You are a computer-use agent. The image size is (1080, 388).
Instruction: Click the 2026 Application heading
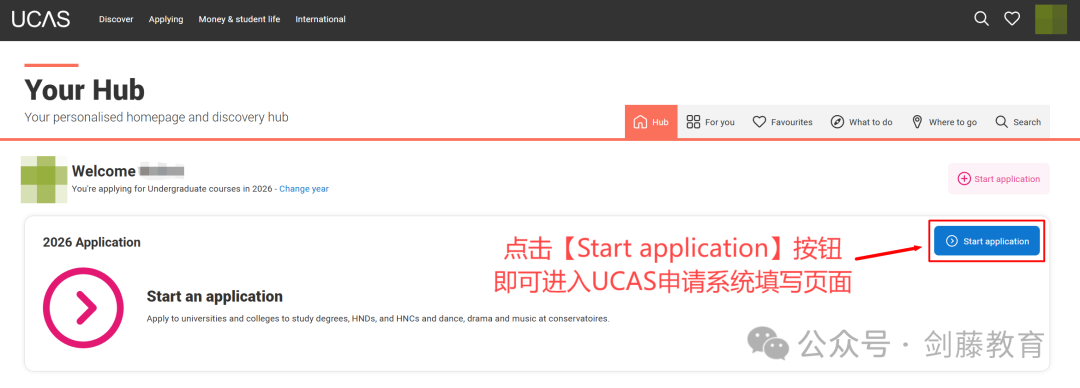click(x=92, y=243)
